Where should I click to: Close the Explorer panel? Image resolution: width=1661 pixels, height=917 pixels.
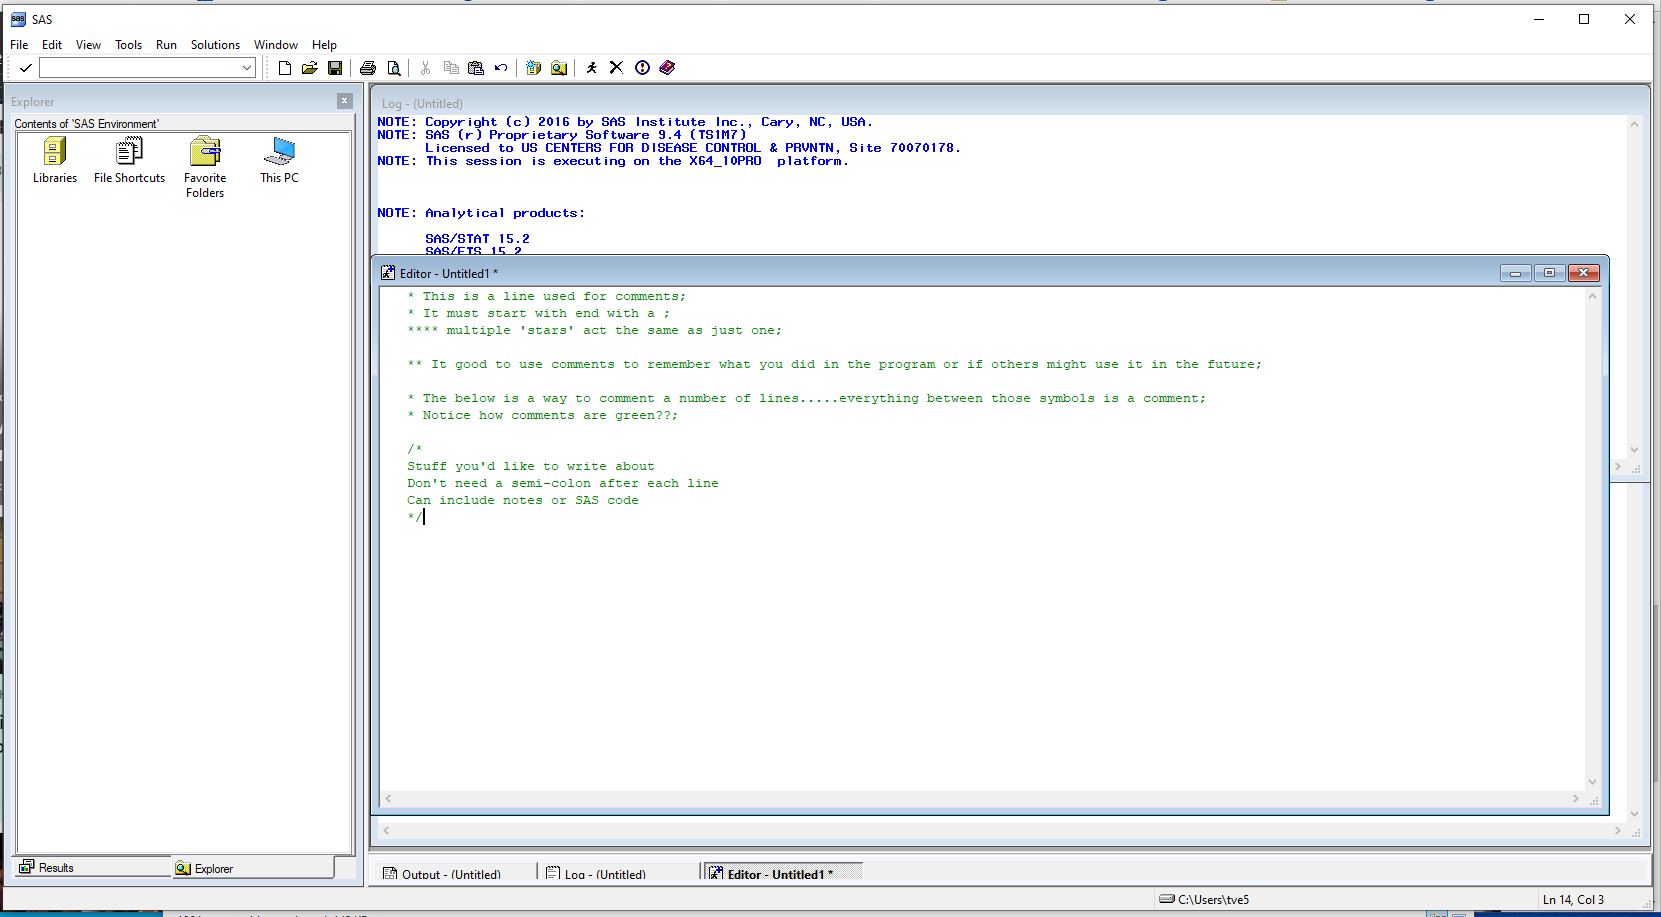point(345,101)
